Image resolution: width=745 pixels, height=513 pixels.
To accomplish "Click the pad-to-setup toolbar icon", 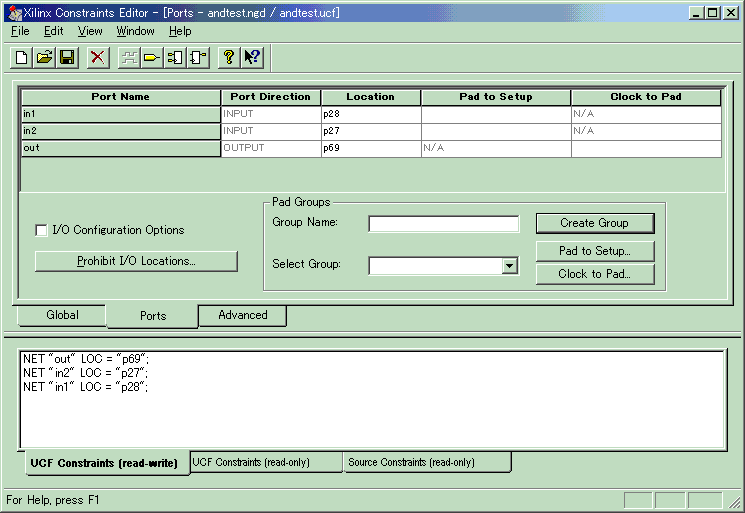I will click(175, 58).
